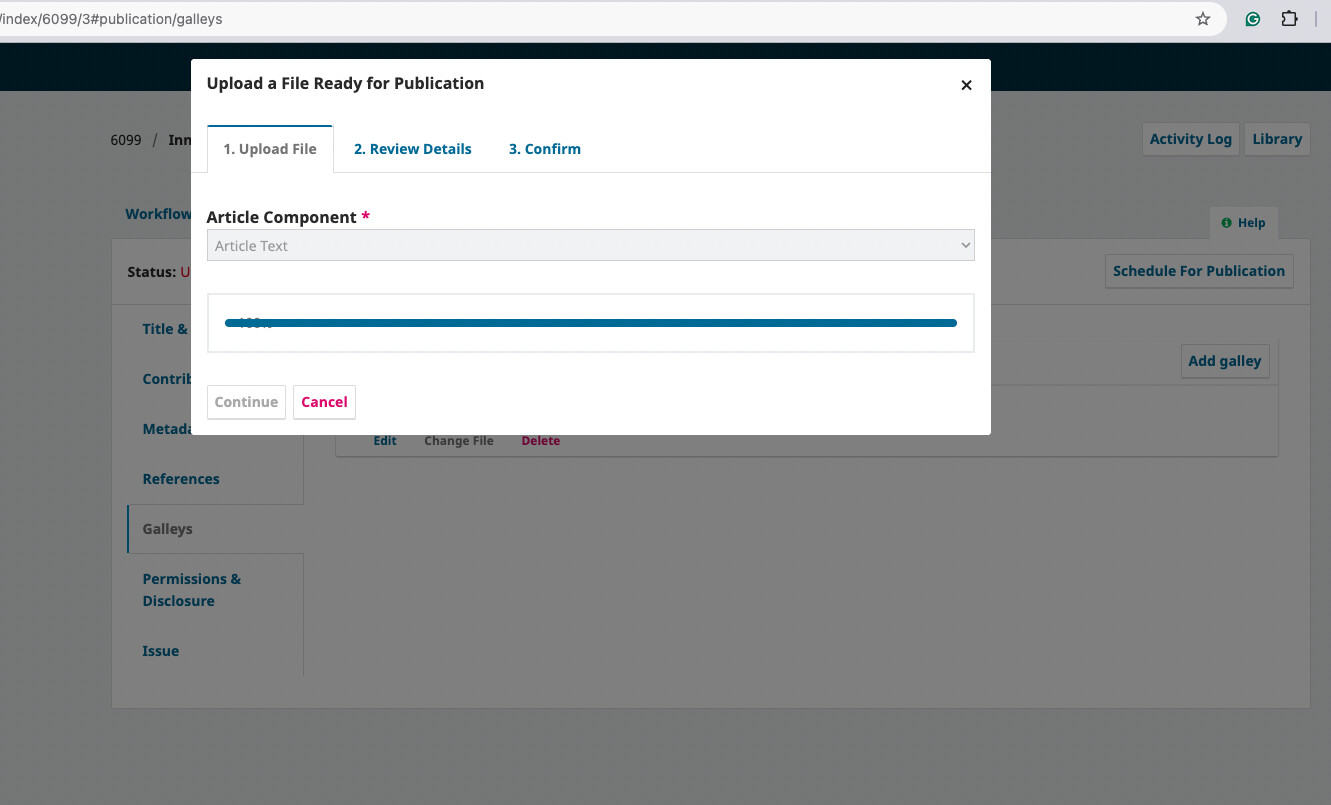Close the upload dialog with the X
The width and height of the screenshot is (1331, 805).
966,85
